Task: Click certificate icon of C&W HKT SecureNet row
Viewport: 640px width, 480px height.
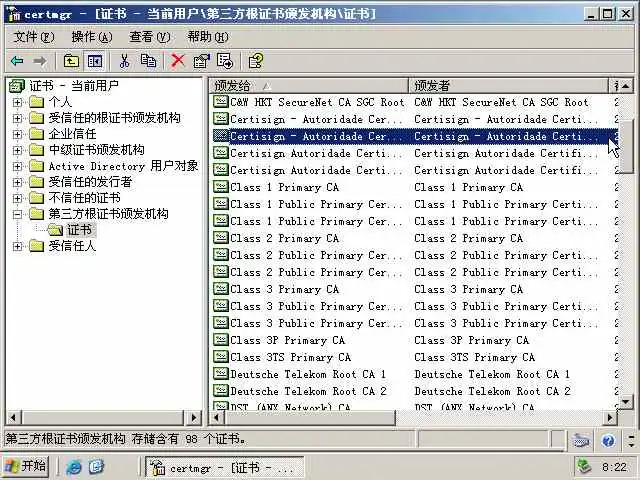Action: point(220,102)
